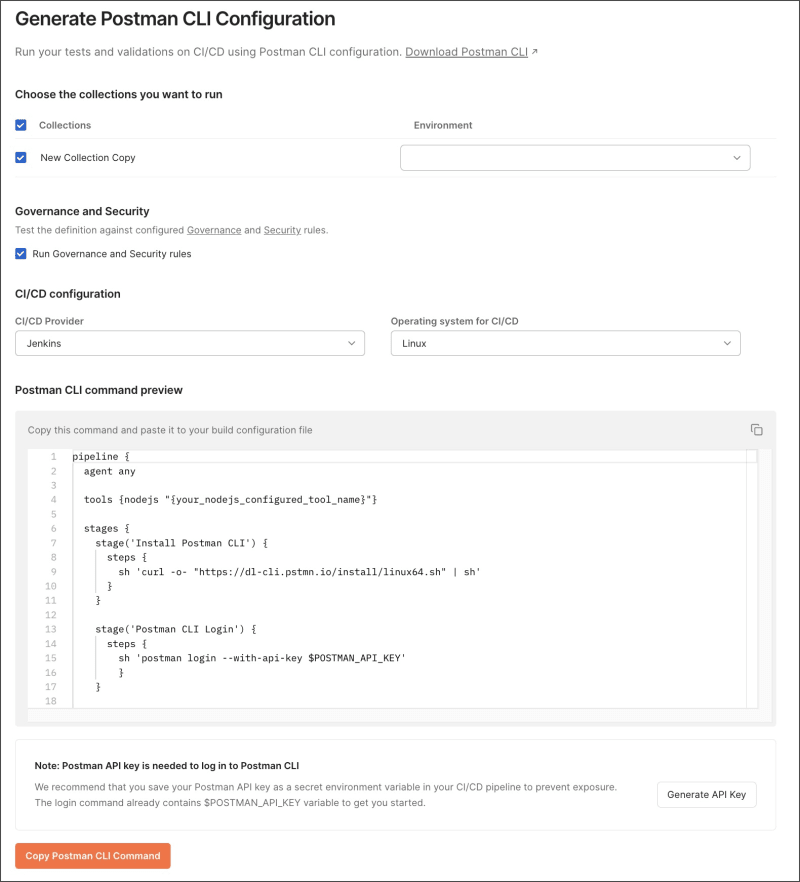Click the stage('Install Postman CLI') line
This screenshot has height=882, width=800.
click(x=182, y=543)
